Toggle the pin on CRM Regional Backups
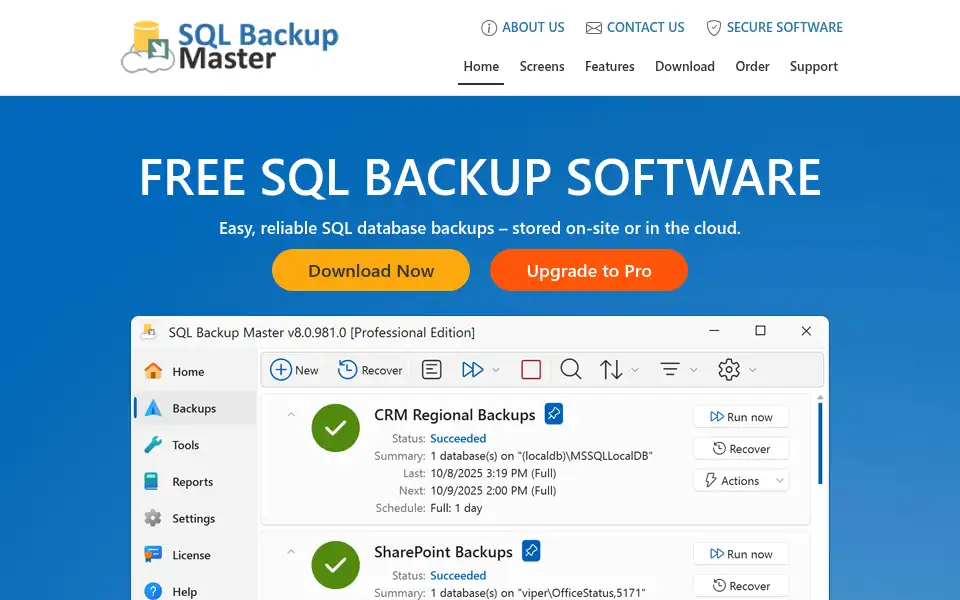Image resolution: width=960 pixels, height=600 pixels. click(x=553, y=414)
